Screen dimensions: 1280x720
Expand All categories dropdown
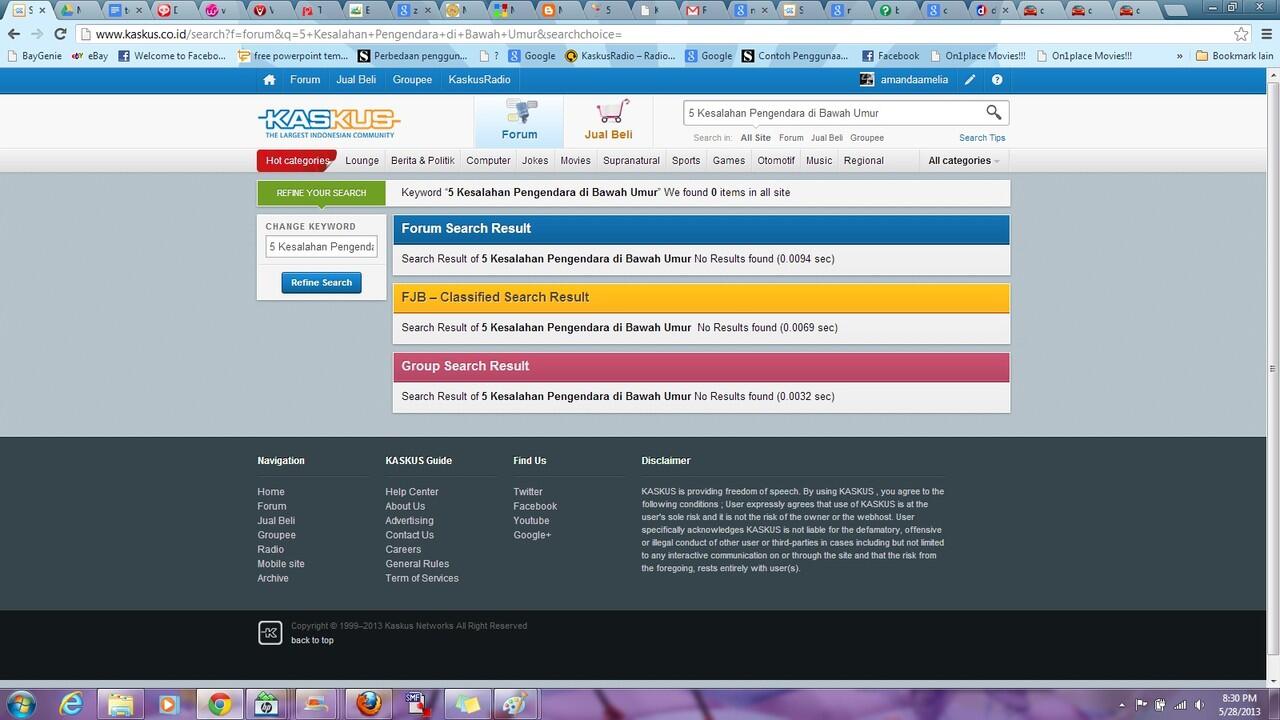(963, 161)
